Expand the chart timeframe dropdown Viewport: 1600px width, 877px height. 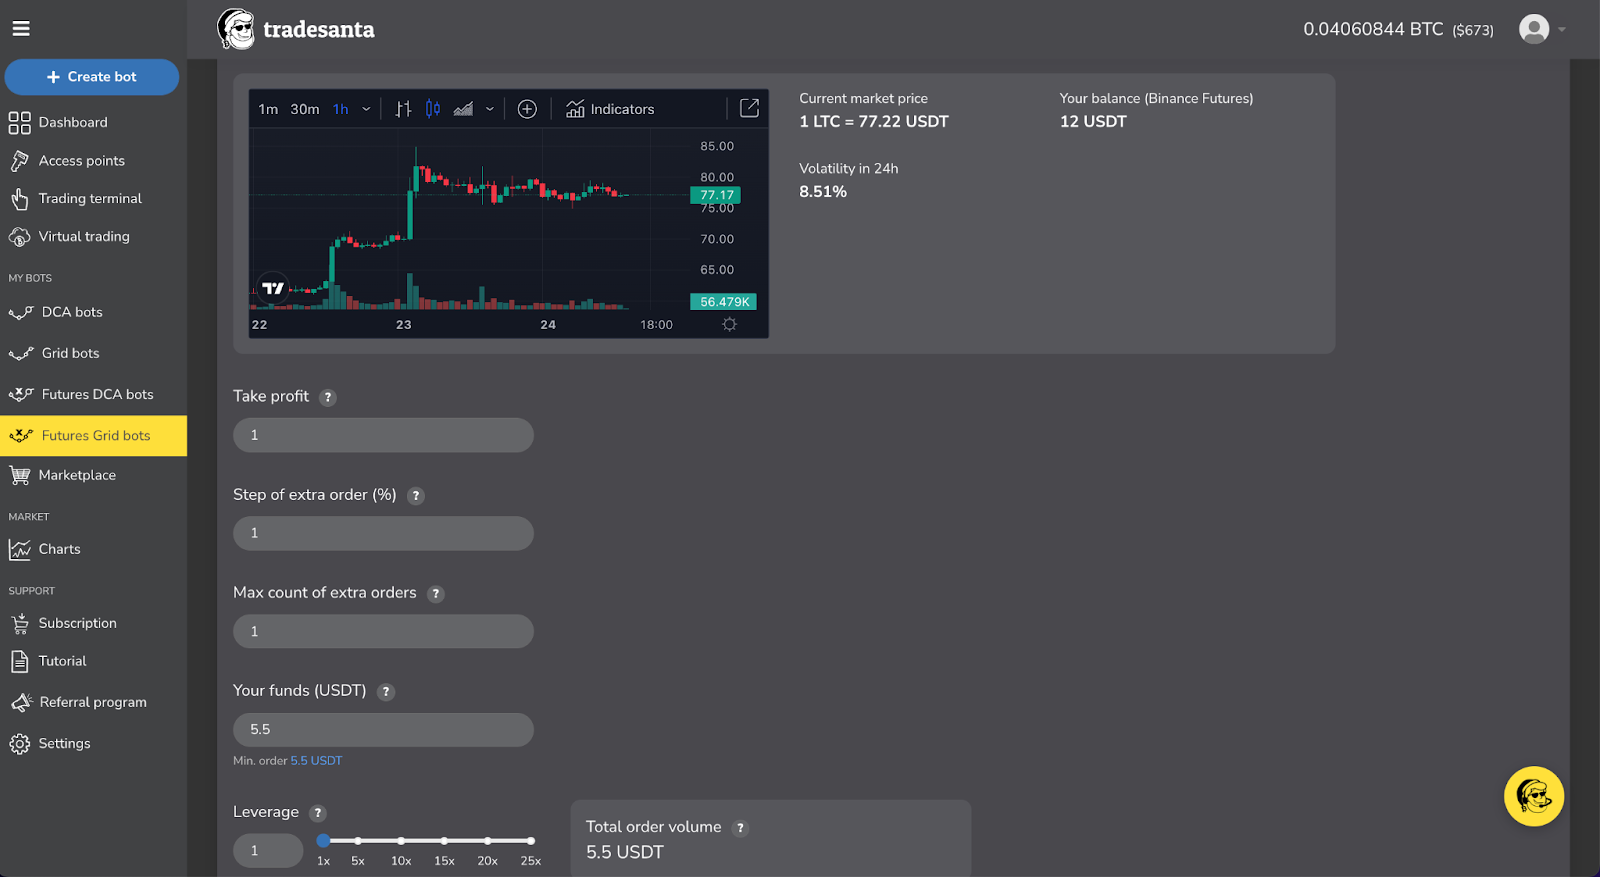(366, 109)
